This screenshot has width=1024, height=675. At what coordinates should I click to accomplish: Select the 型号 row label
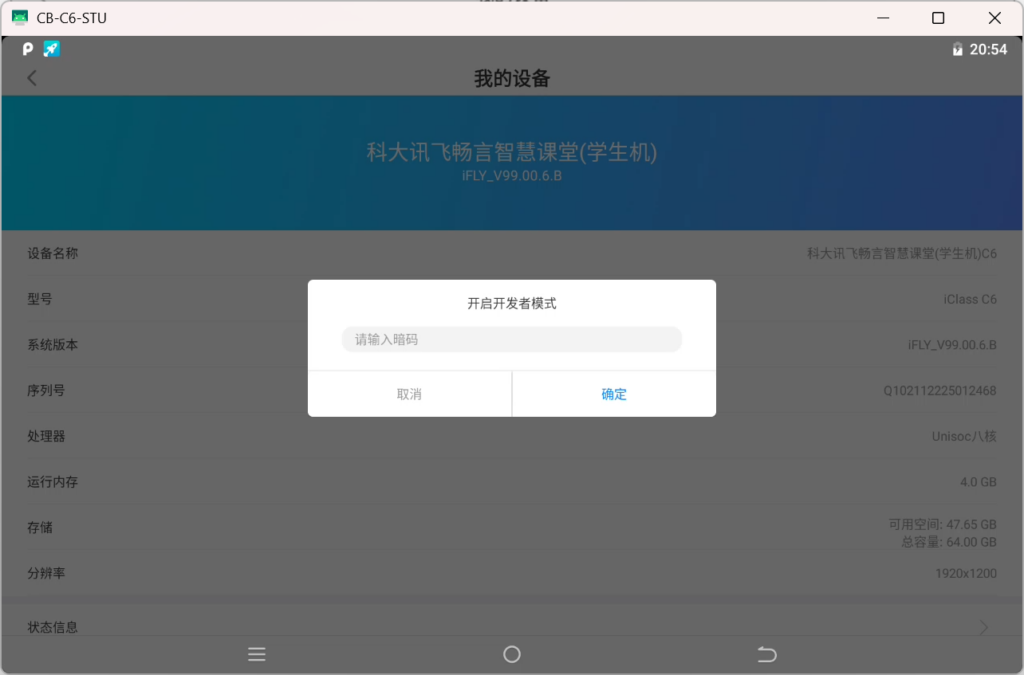pos(40,299)
